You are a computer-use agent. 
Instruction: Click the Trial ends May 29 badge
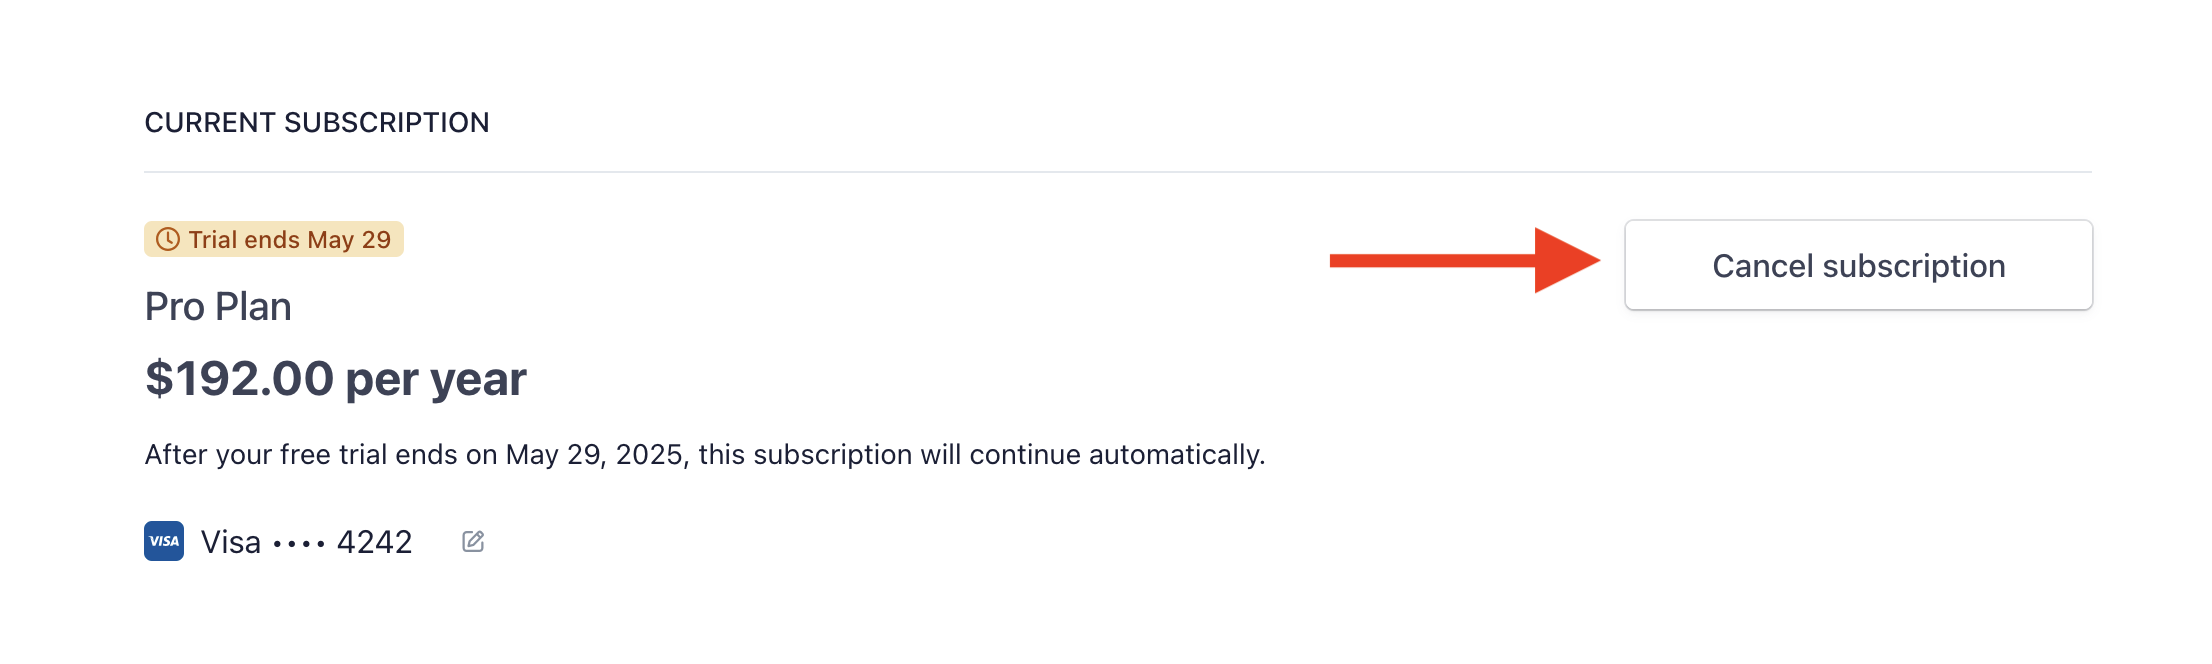tap(274, 239)
